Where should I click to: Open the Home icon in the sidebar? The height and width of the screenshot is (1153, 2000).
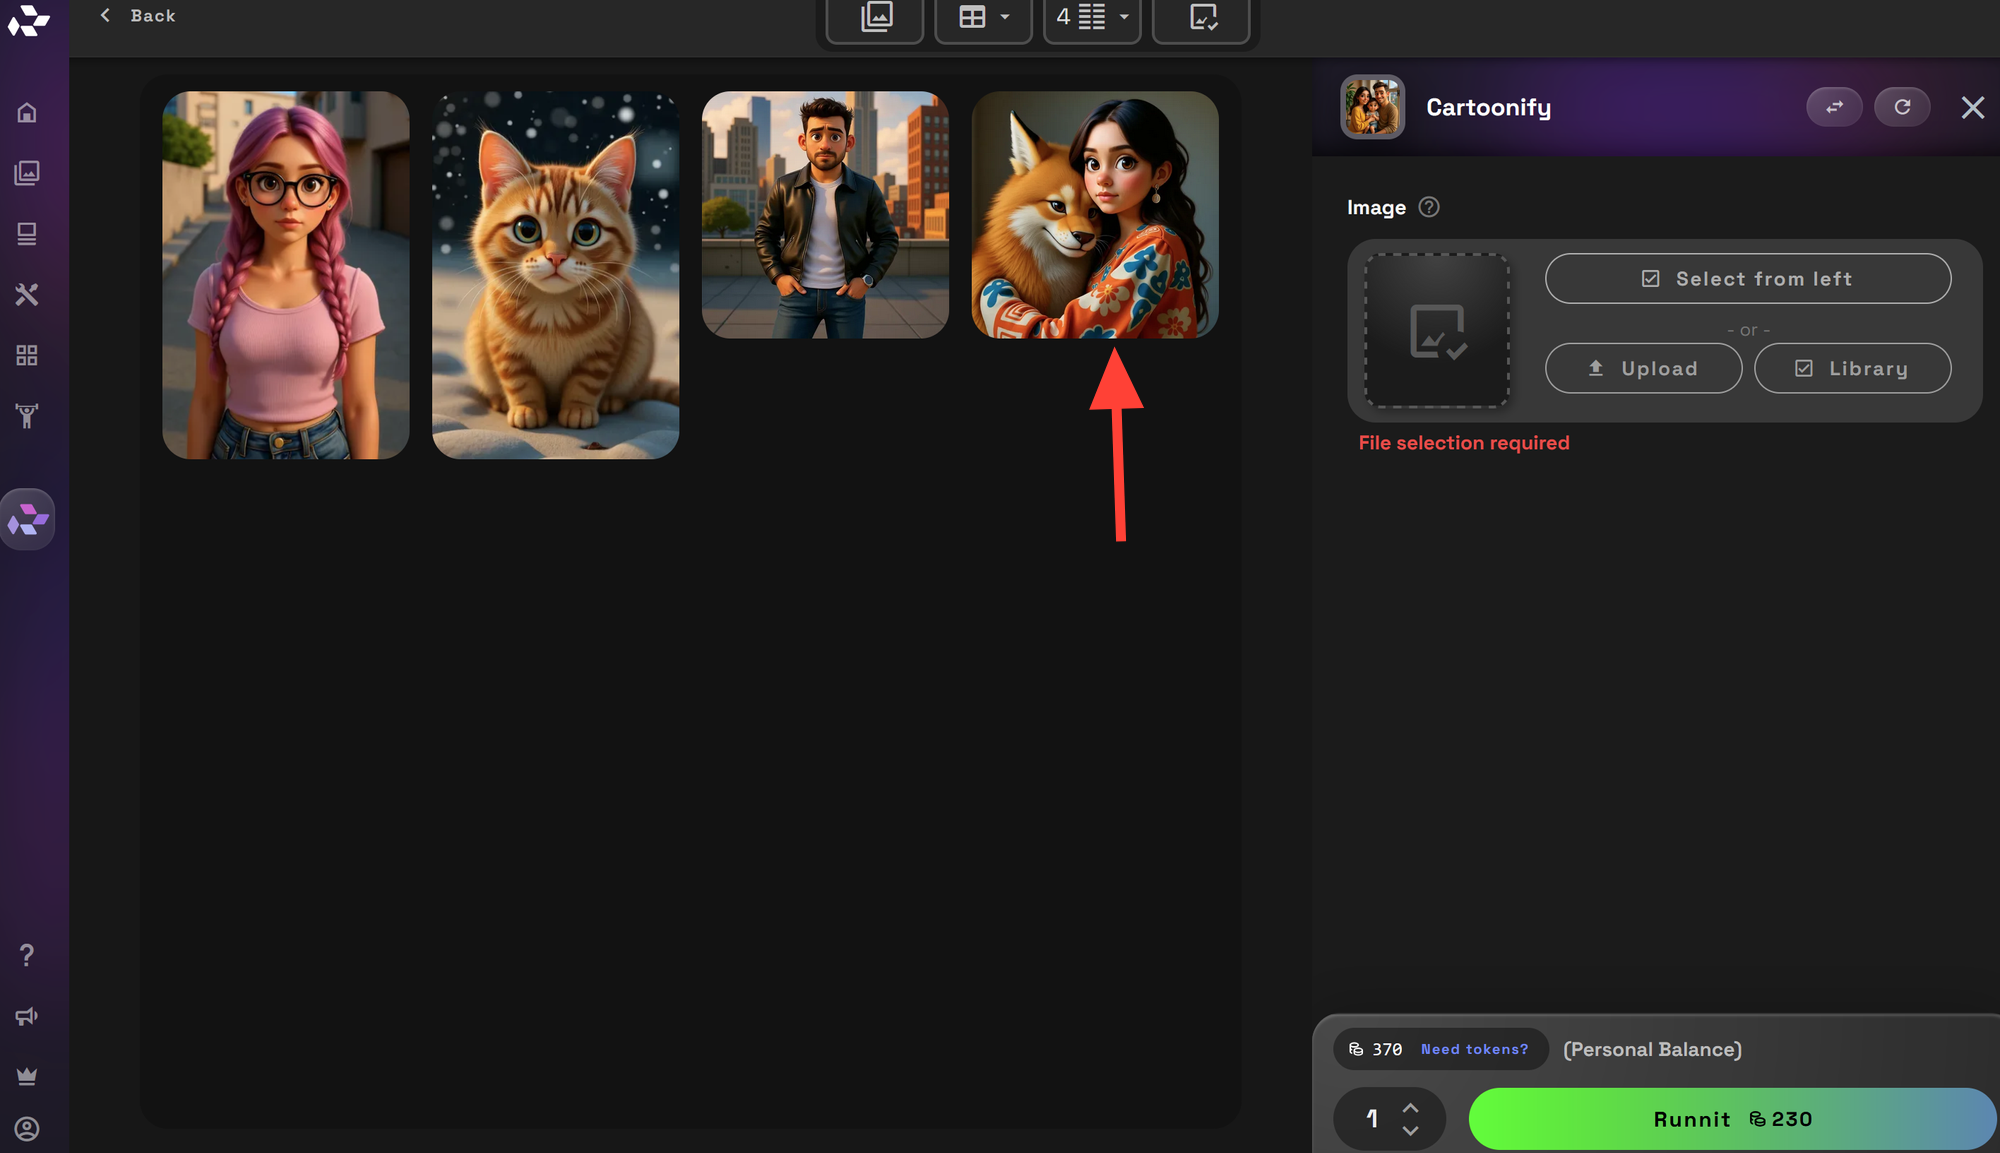[x=27, y=112]
